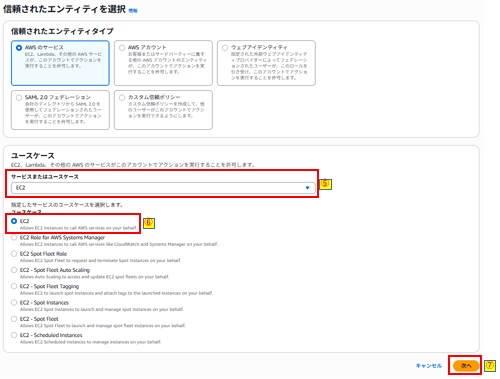Screen dimensions: 500x379
Task: Pick the EC2 - Spot Fleet Tagging option
Action: [14, 286]
